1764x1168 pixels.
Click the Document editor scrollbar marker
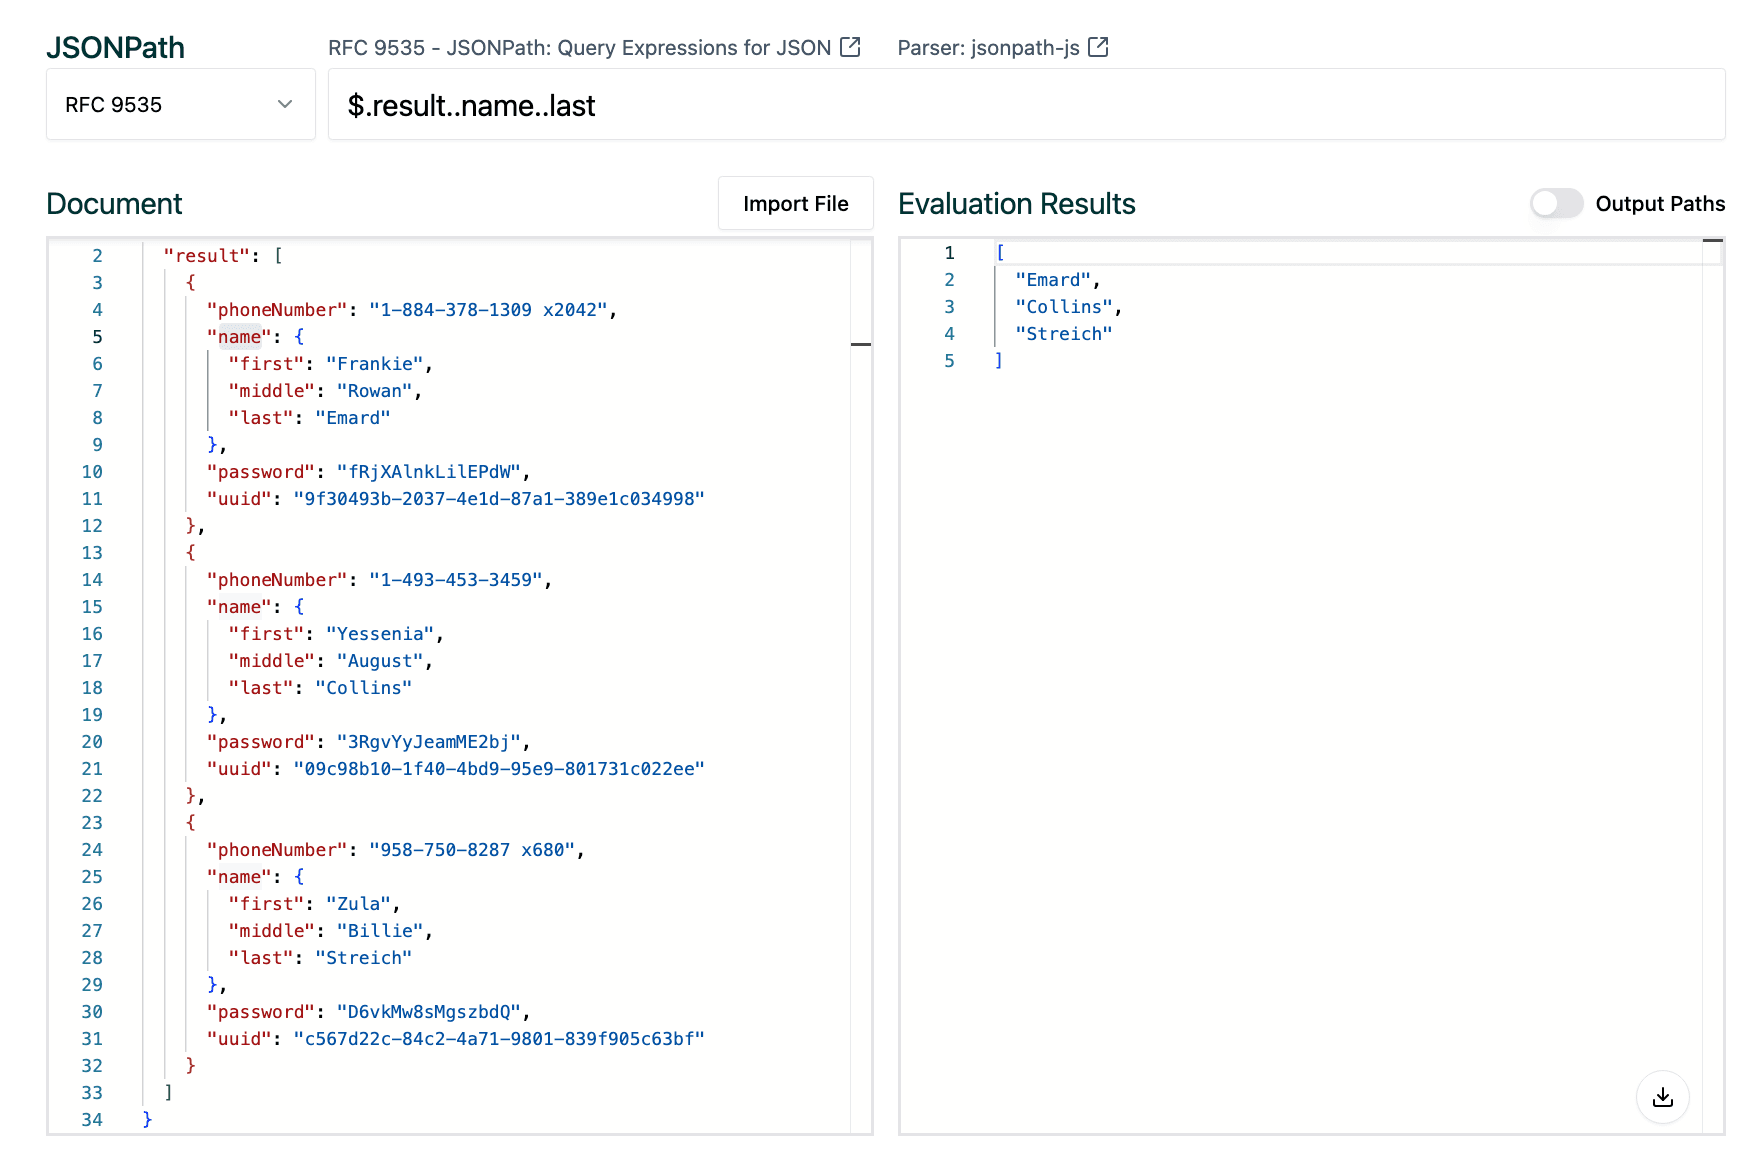pyautogui.click(x=861, y=344)
